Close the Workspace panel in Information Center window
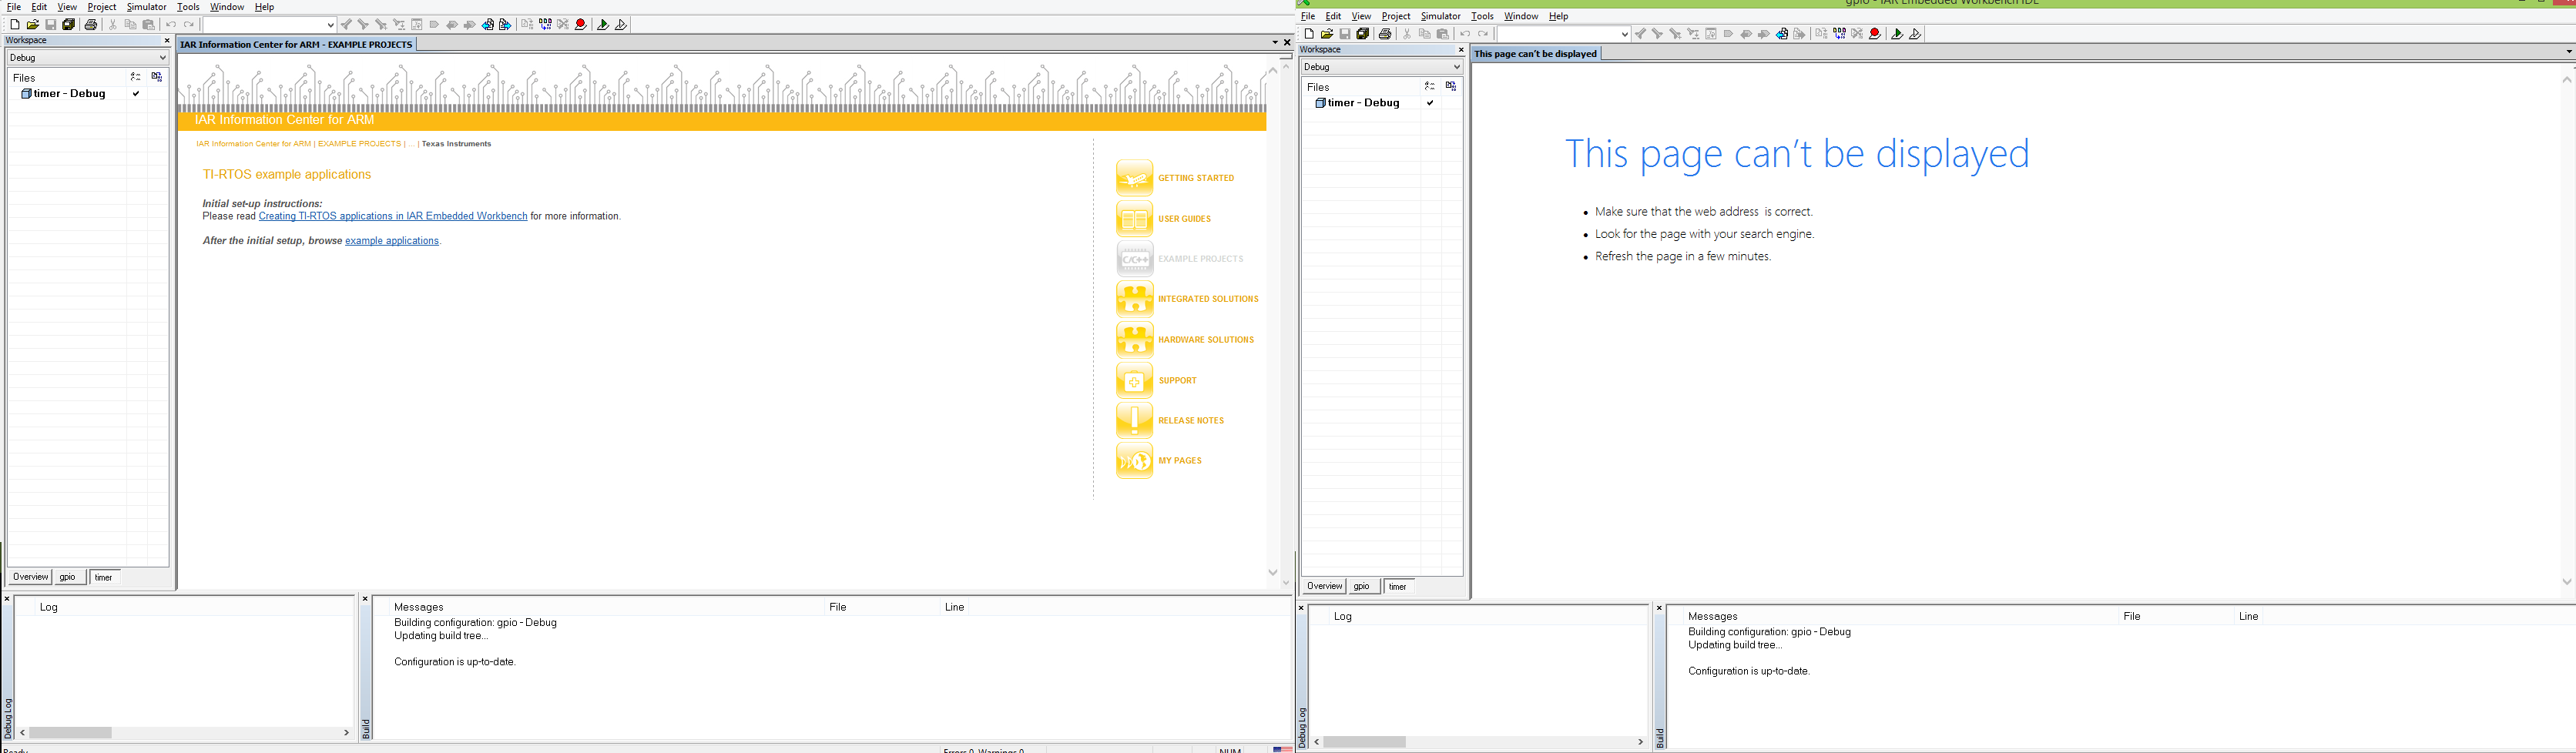The height and width of the screenshot is (753, 2576). (167, 41)
